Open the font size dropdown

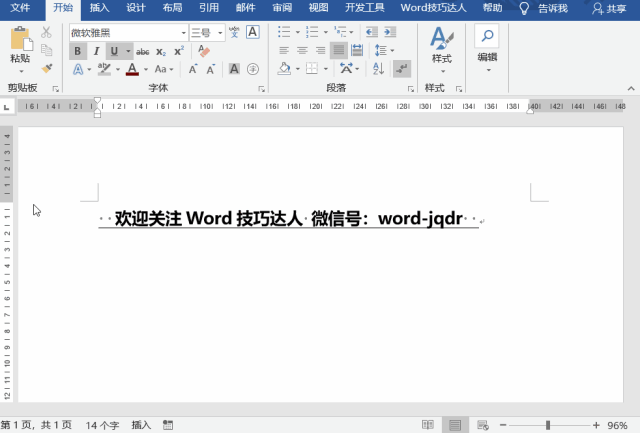coord(220,33)
